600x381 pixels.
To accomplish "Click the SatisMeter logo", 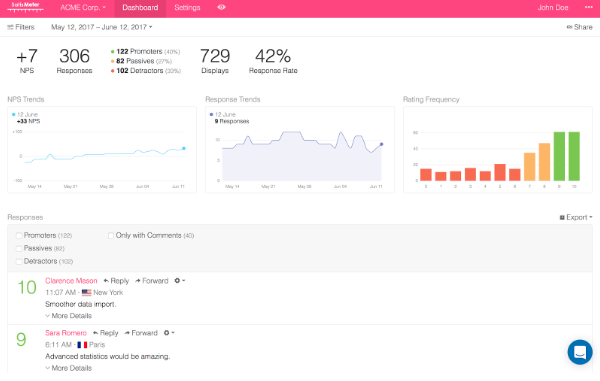I will [26, 7].
